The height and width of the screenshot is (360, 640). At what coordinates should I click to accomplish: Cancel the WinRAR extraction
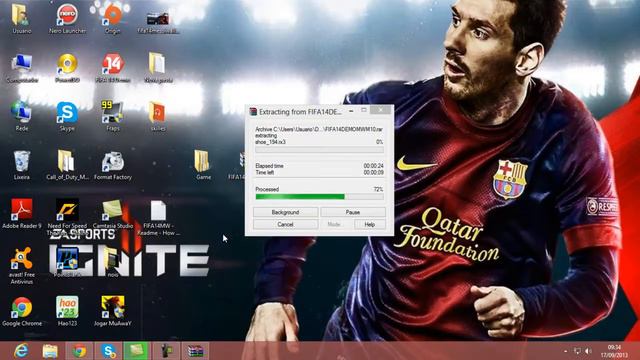(285, 224)
